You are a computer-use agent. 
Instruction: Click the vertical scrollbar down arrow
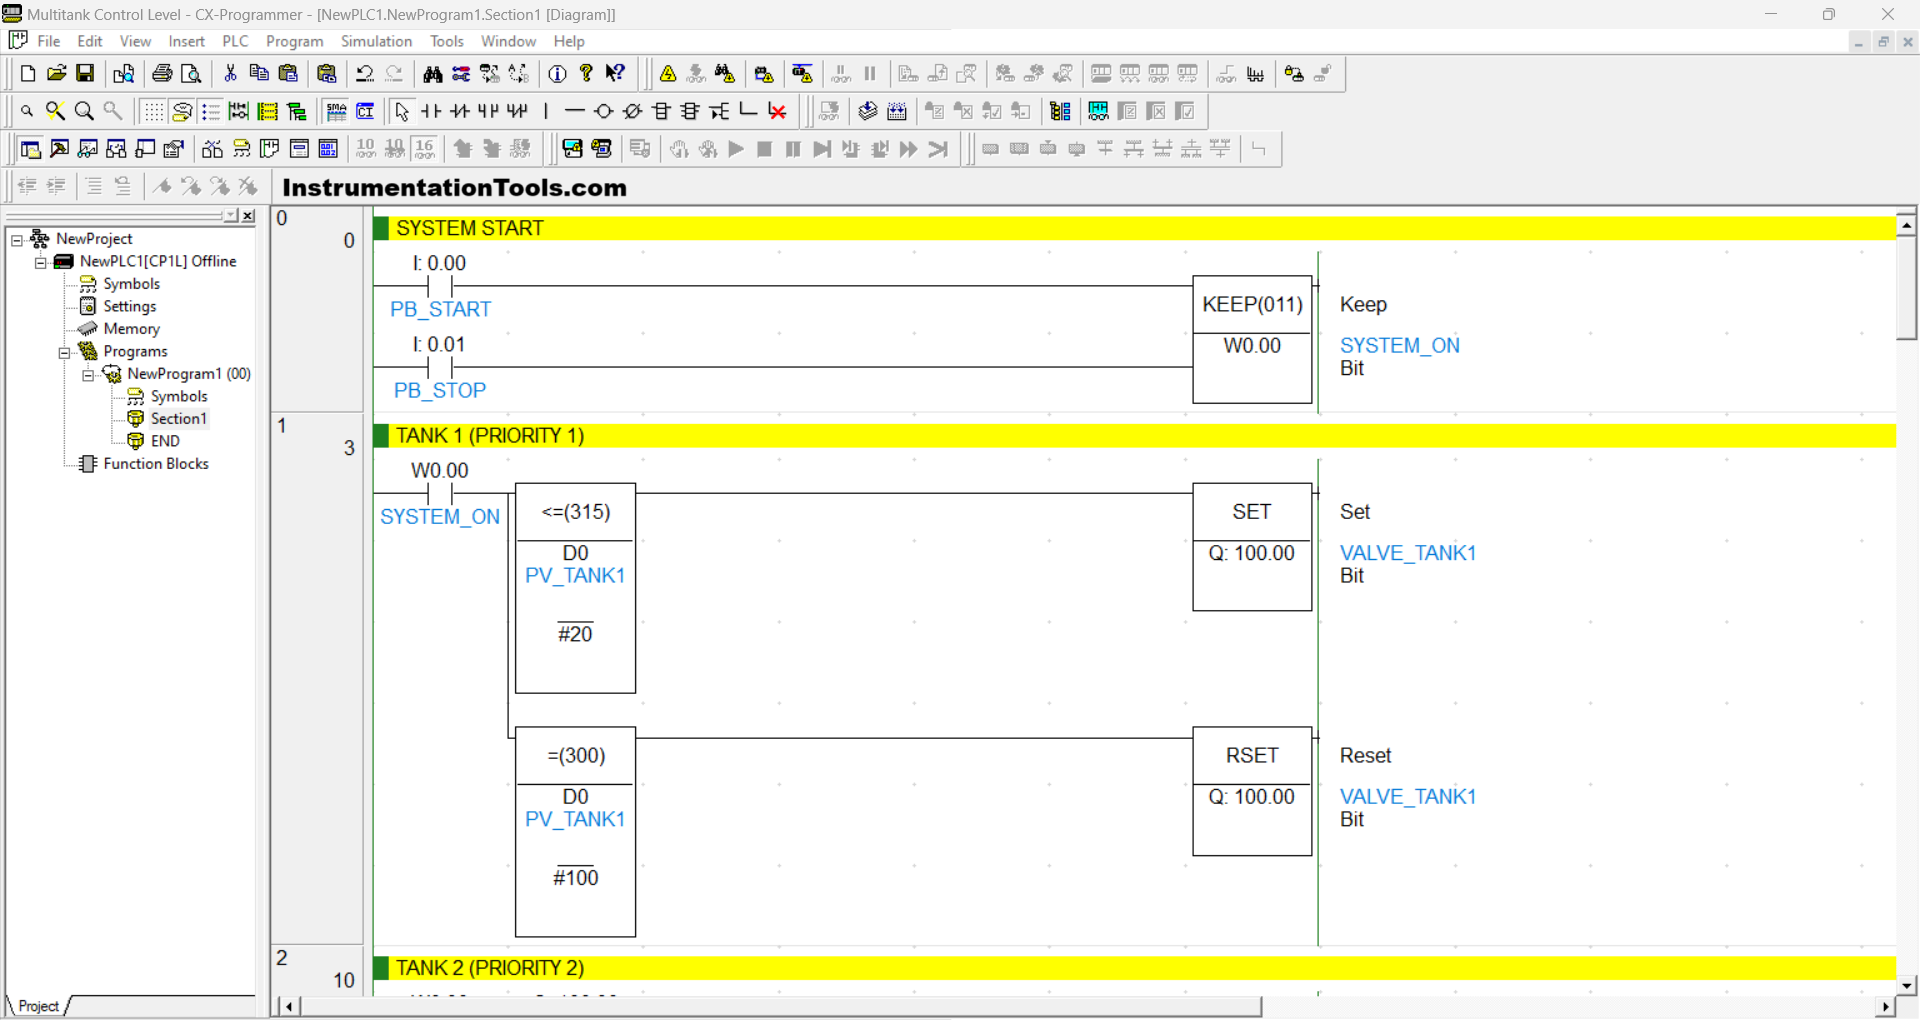click(1907, 985)
